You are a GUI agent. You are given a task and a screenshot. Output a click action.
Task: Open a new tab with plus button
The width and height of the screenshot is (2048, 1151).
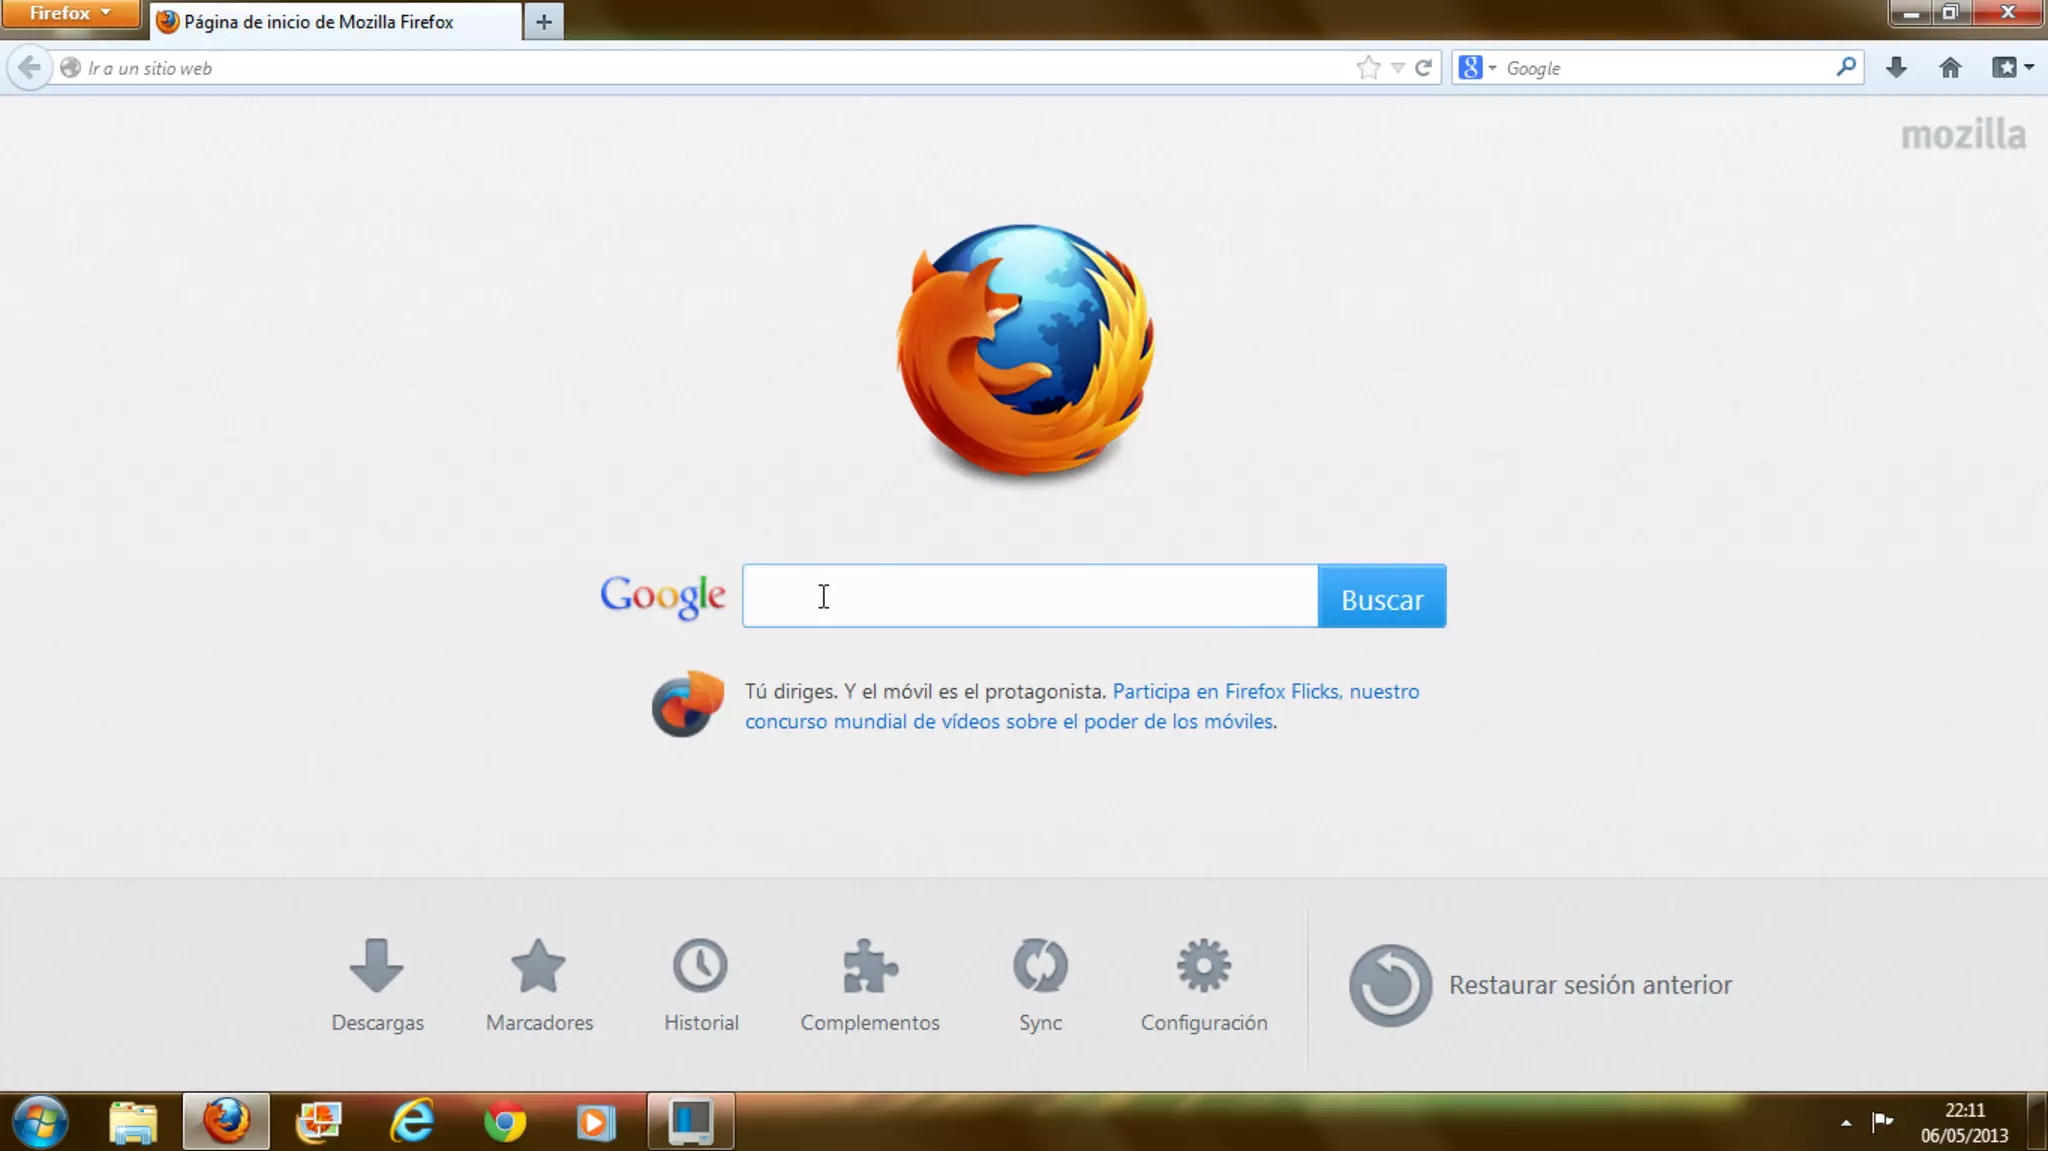[x=544, y=22]
